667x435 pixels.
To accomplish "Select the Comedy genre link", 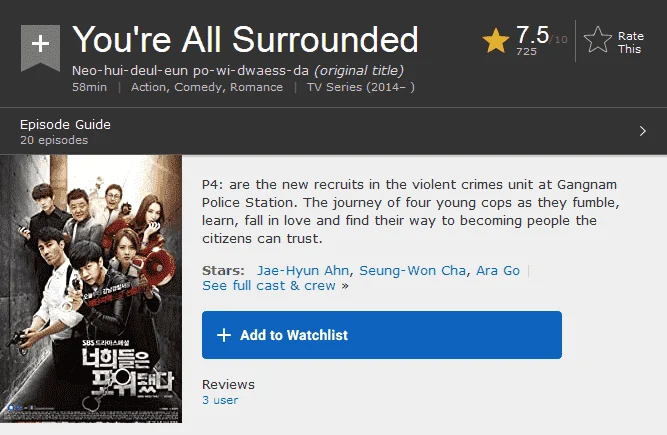I will [x=198, y=87].
